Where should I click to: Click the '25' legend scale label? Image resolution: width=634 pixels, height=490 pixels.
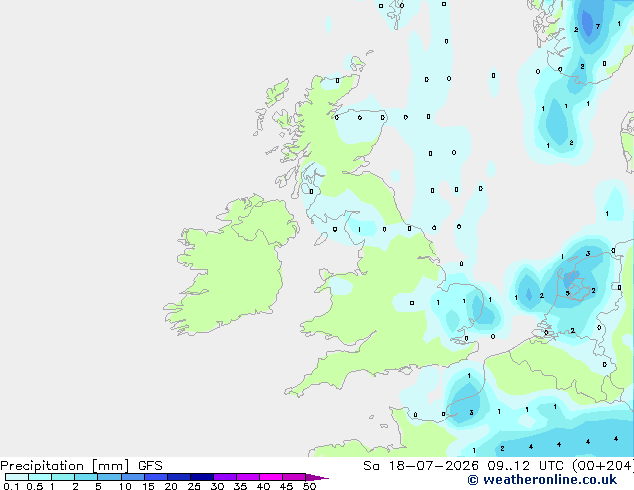pyautogui.click(x=194, y=486)
